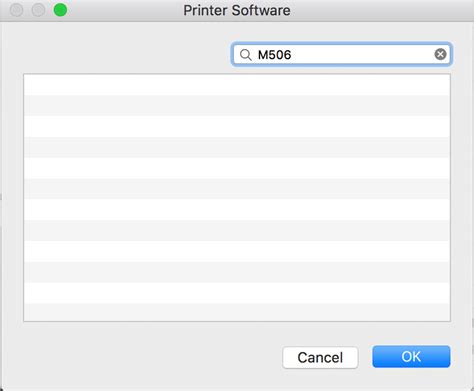This screenshot has height=391, width=474.
Task: Select the eighth row of the results list
Action: [x=237, y=230]
